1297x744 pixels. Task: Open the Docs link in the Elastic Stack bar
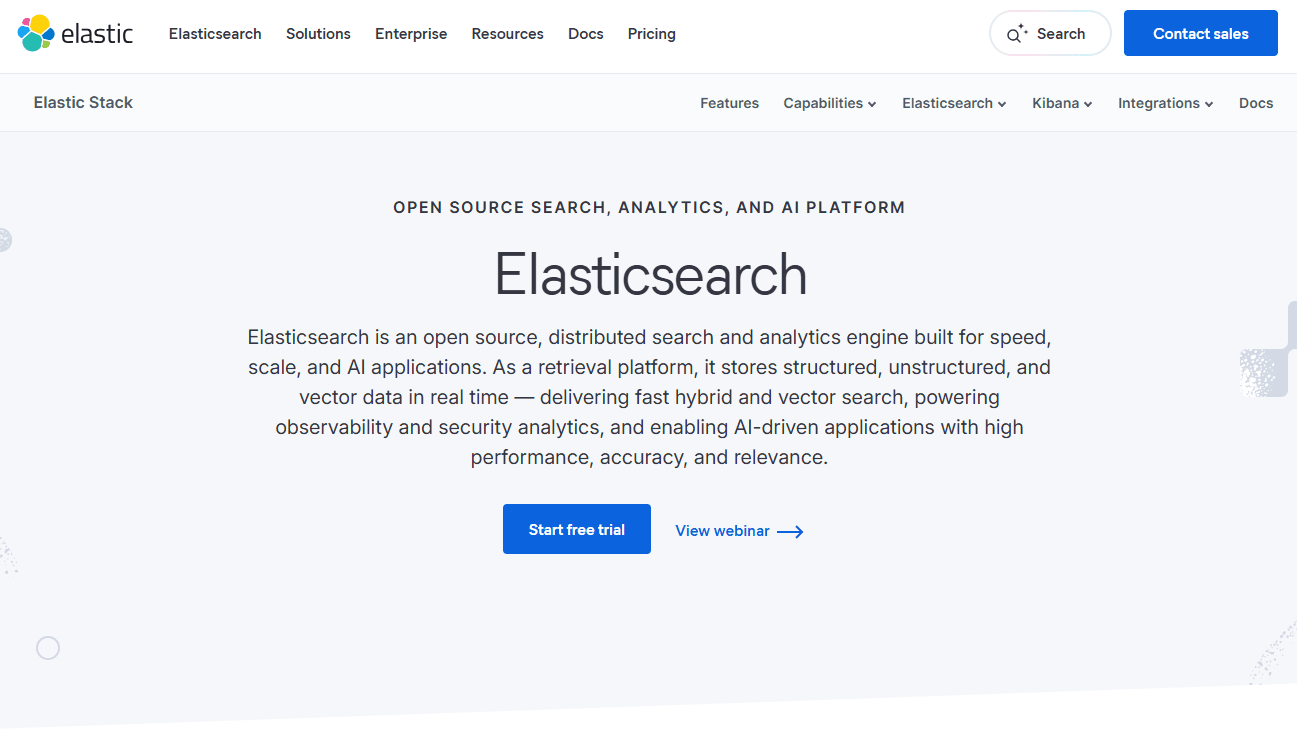(x=1255, y=103)
